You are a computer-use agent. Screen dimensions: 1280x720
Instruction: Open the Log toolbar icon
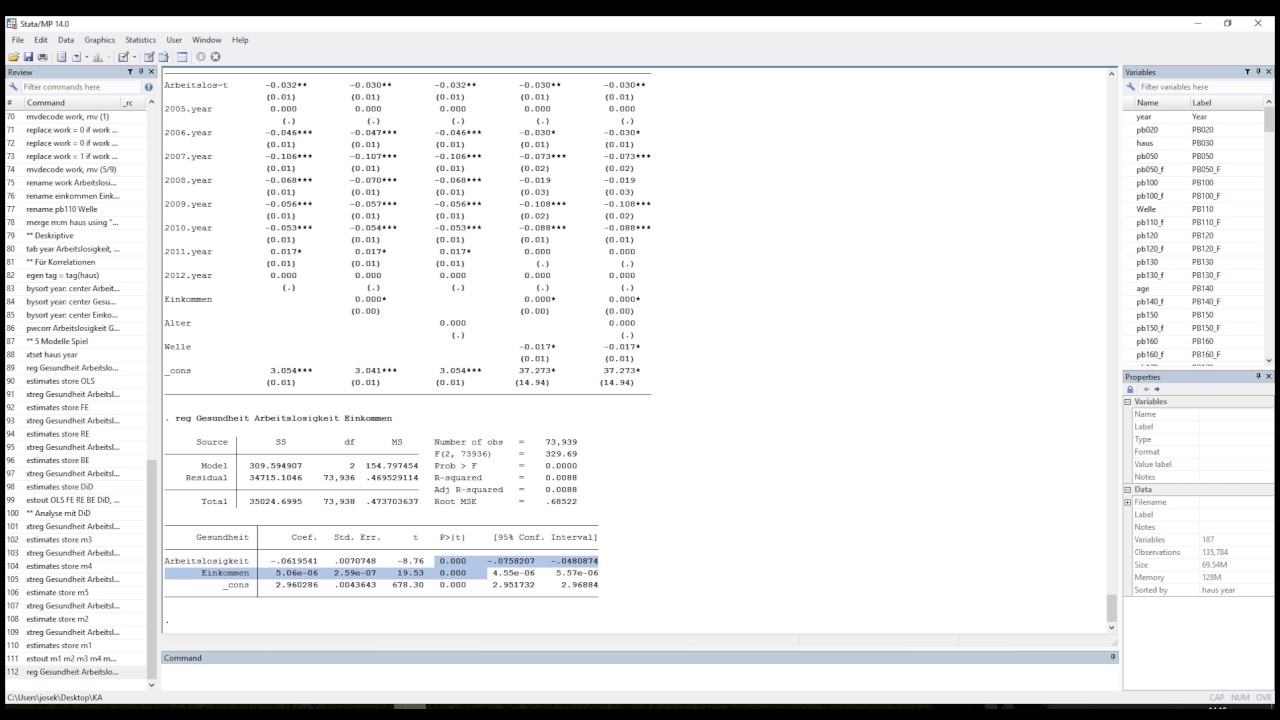pyautogui.click(x=61, y=57)
